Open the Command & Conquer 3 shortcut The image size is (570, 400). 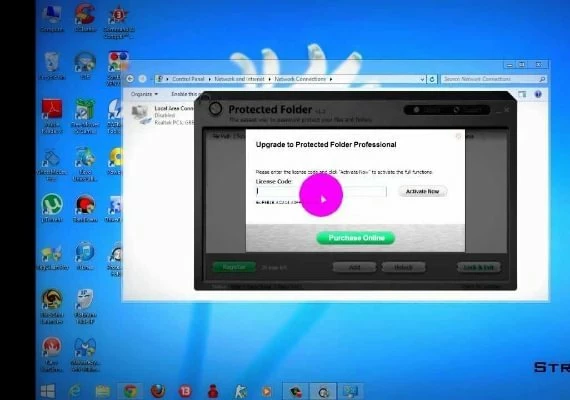(119, 22)
